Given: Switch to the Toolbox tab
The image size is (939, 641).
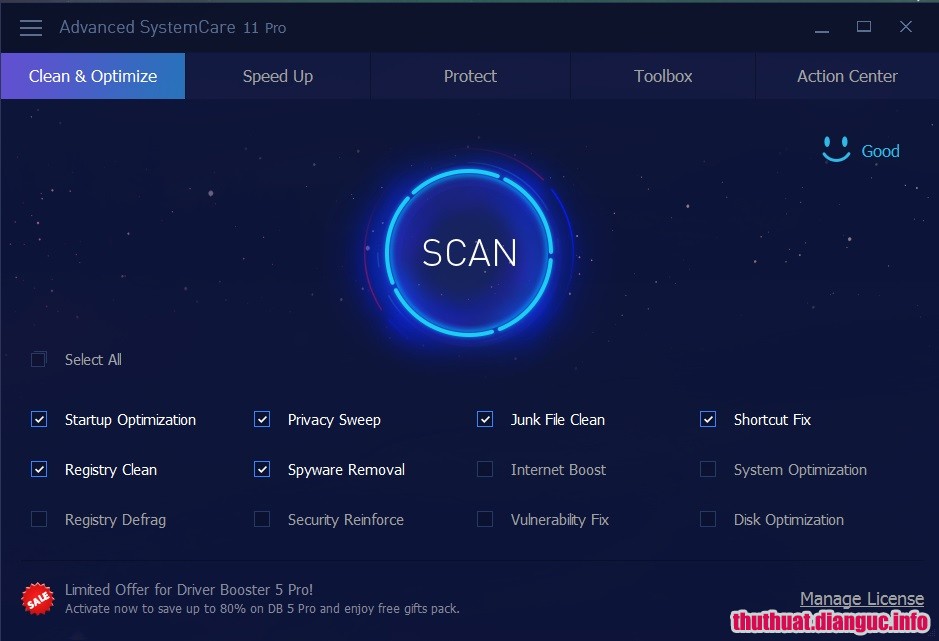Looking at the screenshot, I should coord(662,76).
